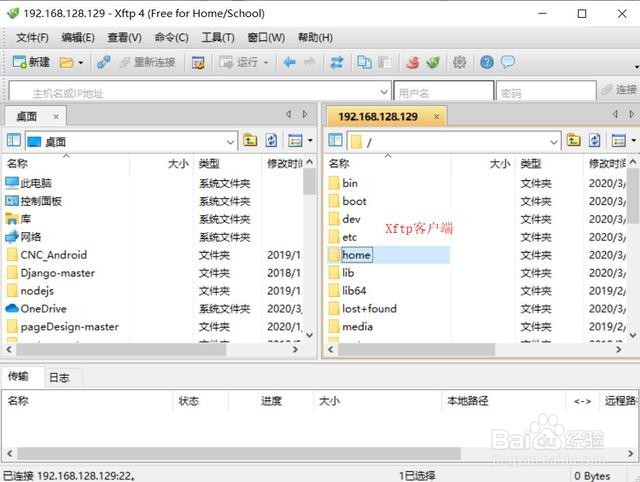Click the transfer list horizontal scrollbar
Image resolution: width=640 pixels, height=482 pixels.
coord(239,453)
